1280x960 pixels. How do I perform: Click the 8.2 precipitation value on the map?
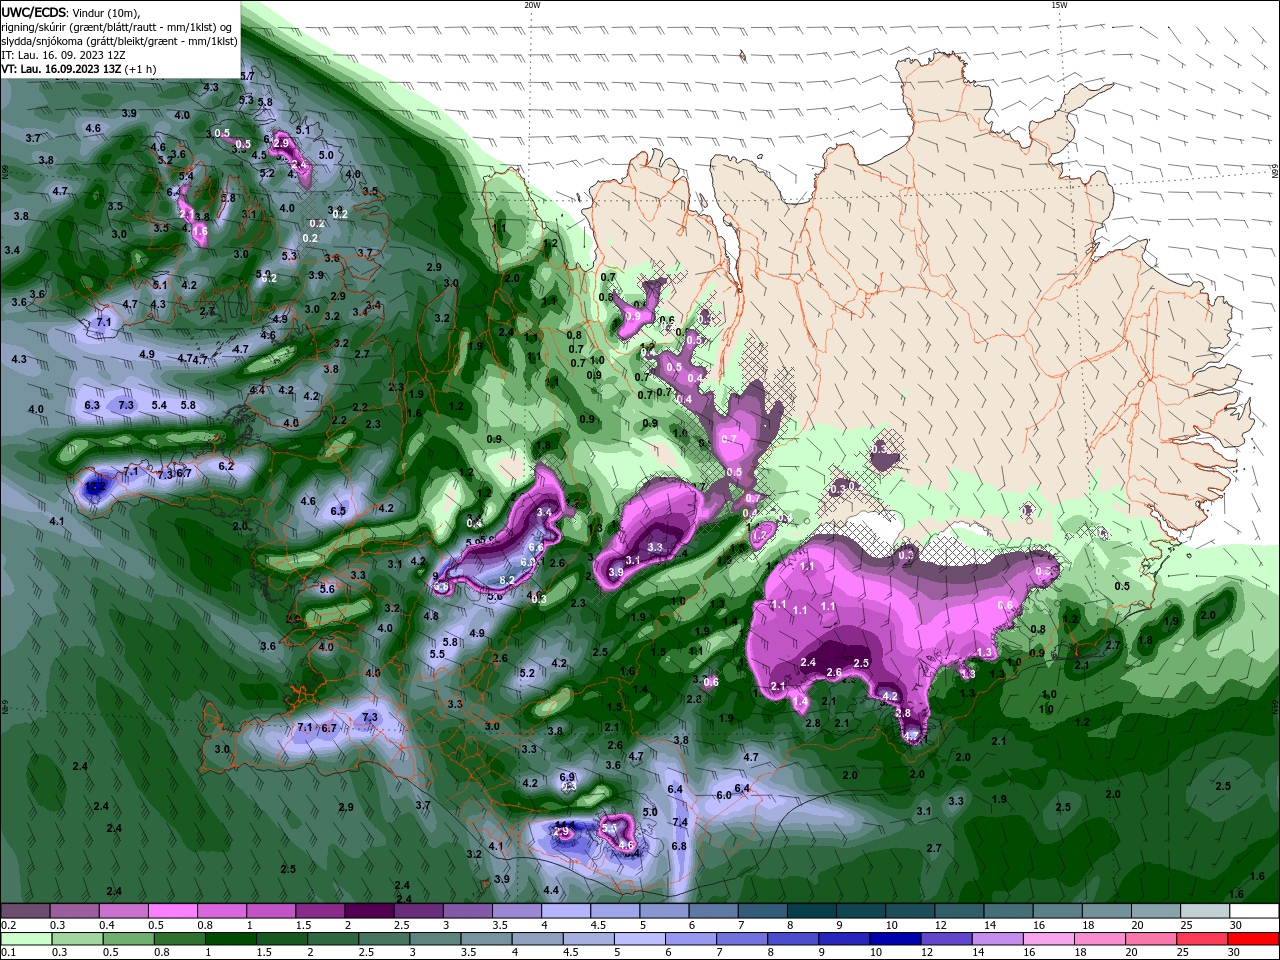(x=506, y=580)
